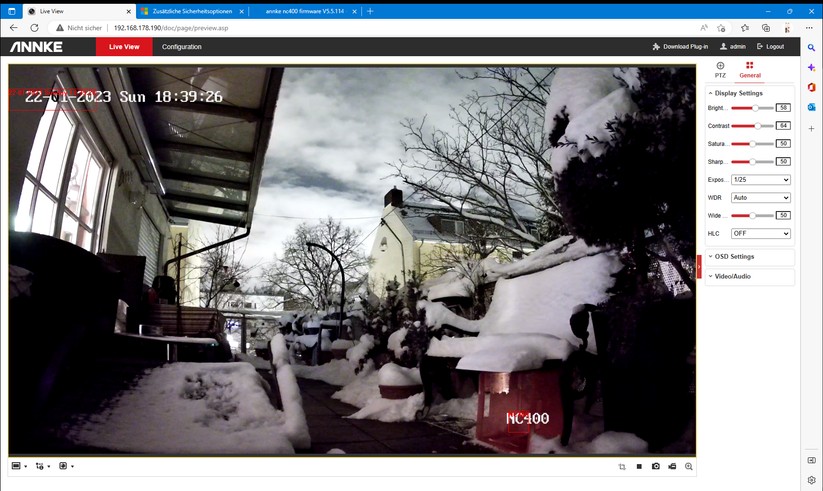
Task: Click the crop/regional exposure icon below video
Action: click(x=622, y=466)
